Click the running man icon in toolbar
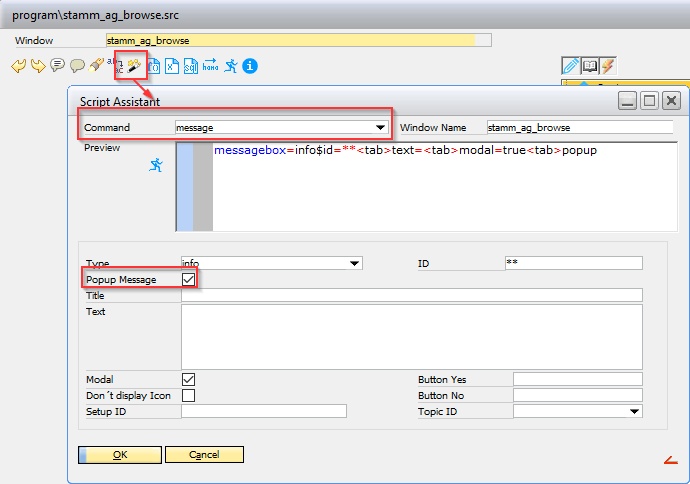 [231, 66]
